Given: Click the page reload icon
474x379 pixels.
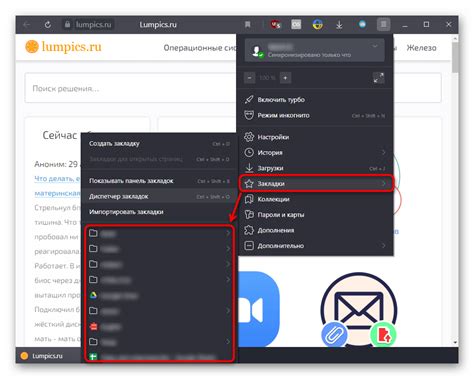Looking at the screenshot, I should click(48, 25).
